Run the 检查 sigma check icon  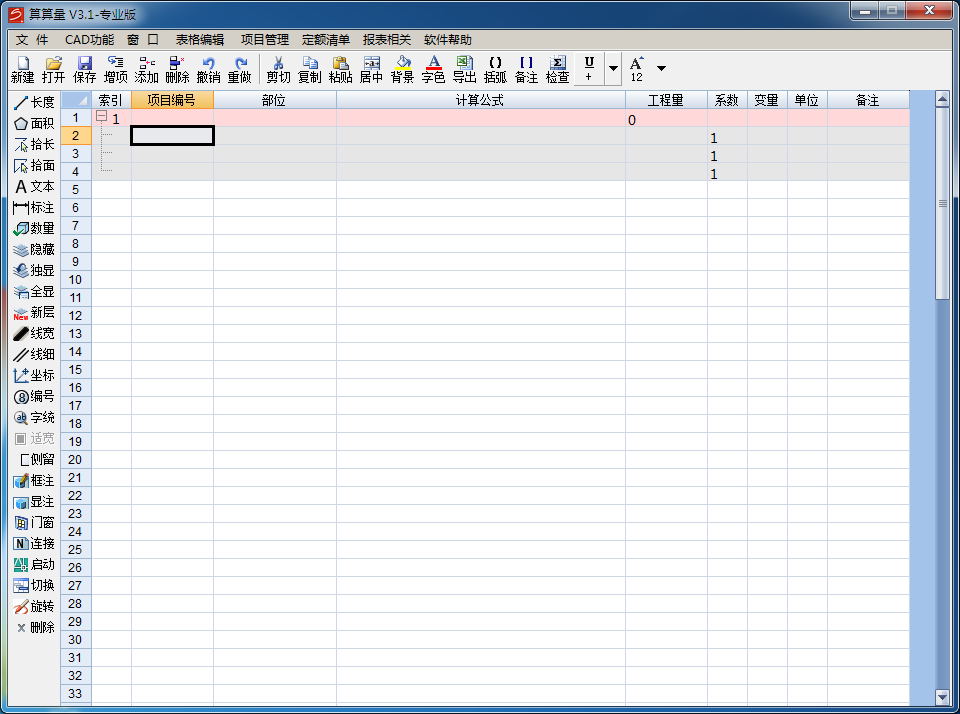558,69
